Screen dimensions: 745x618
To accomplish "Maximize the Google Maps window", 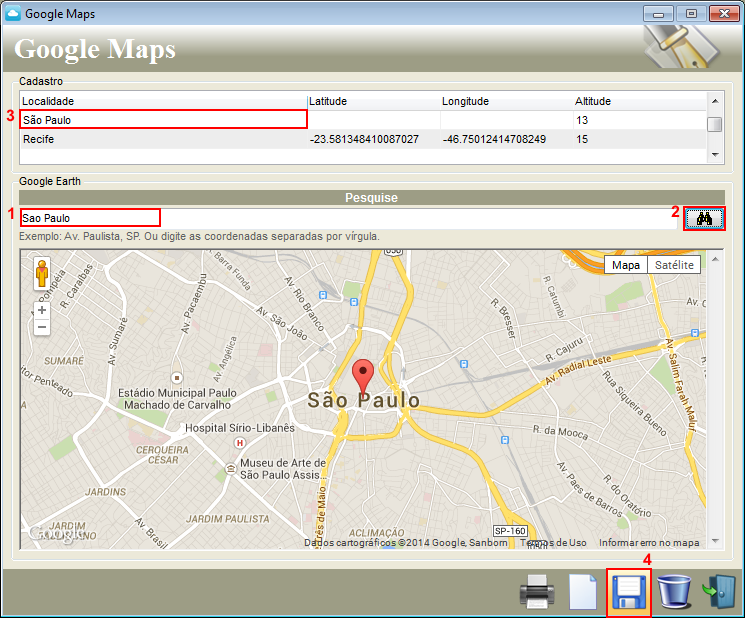I will pyautogui.click(x=691, y=13).
